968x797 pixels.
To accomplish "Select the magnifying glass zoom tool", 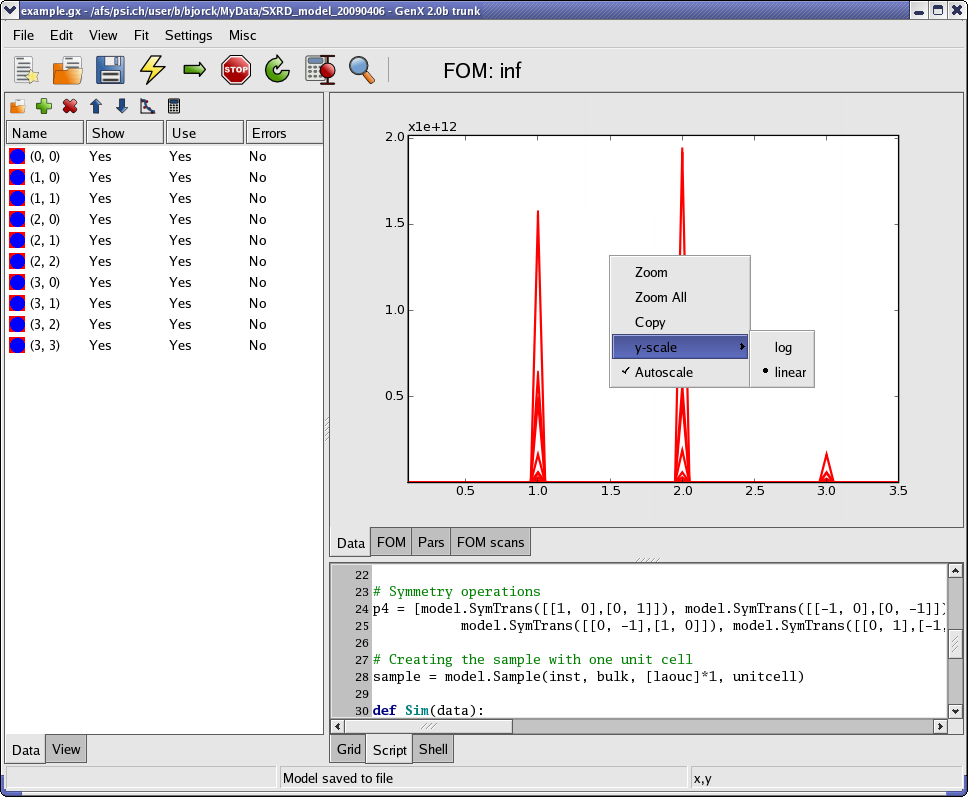I will tap(362, 70).
